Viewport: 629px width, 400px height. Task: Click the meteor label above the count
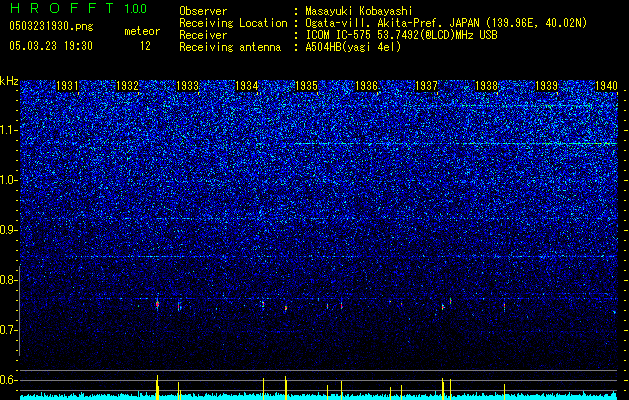pyautogui.click(x=142, y=31)
